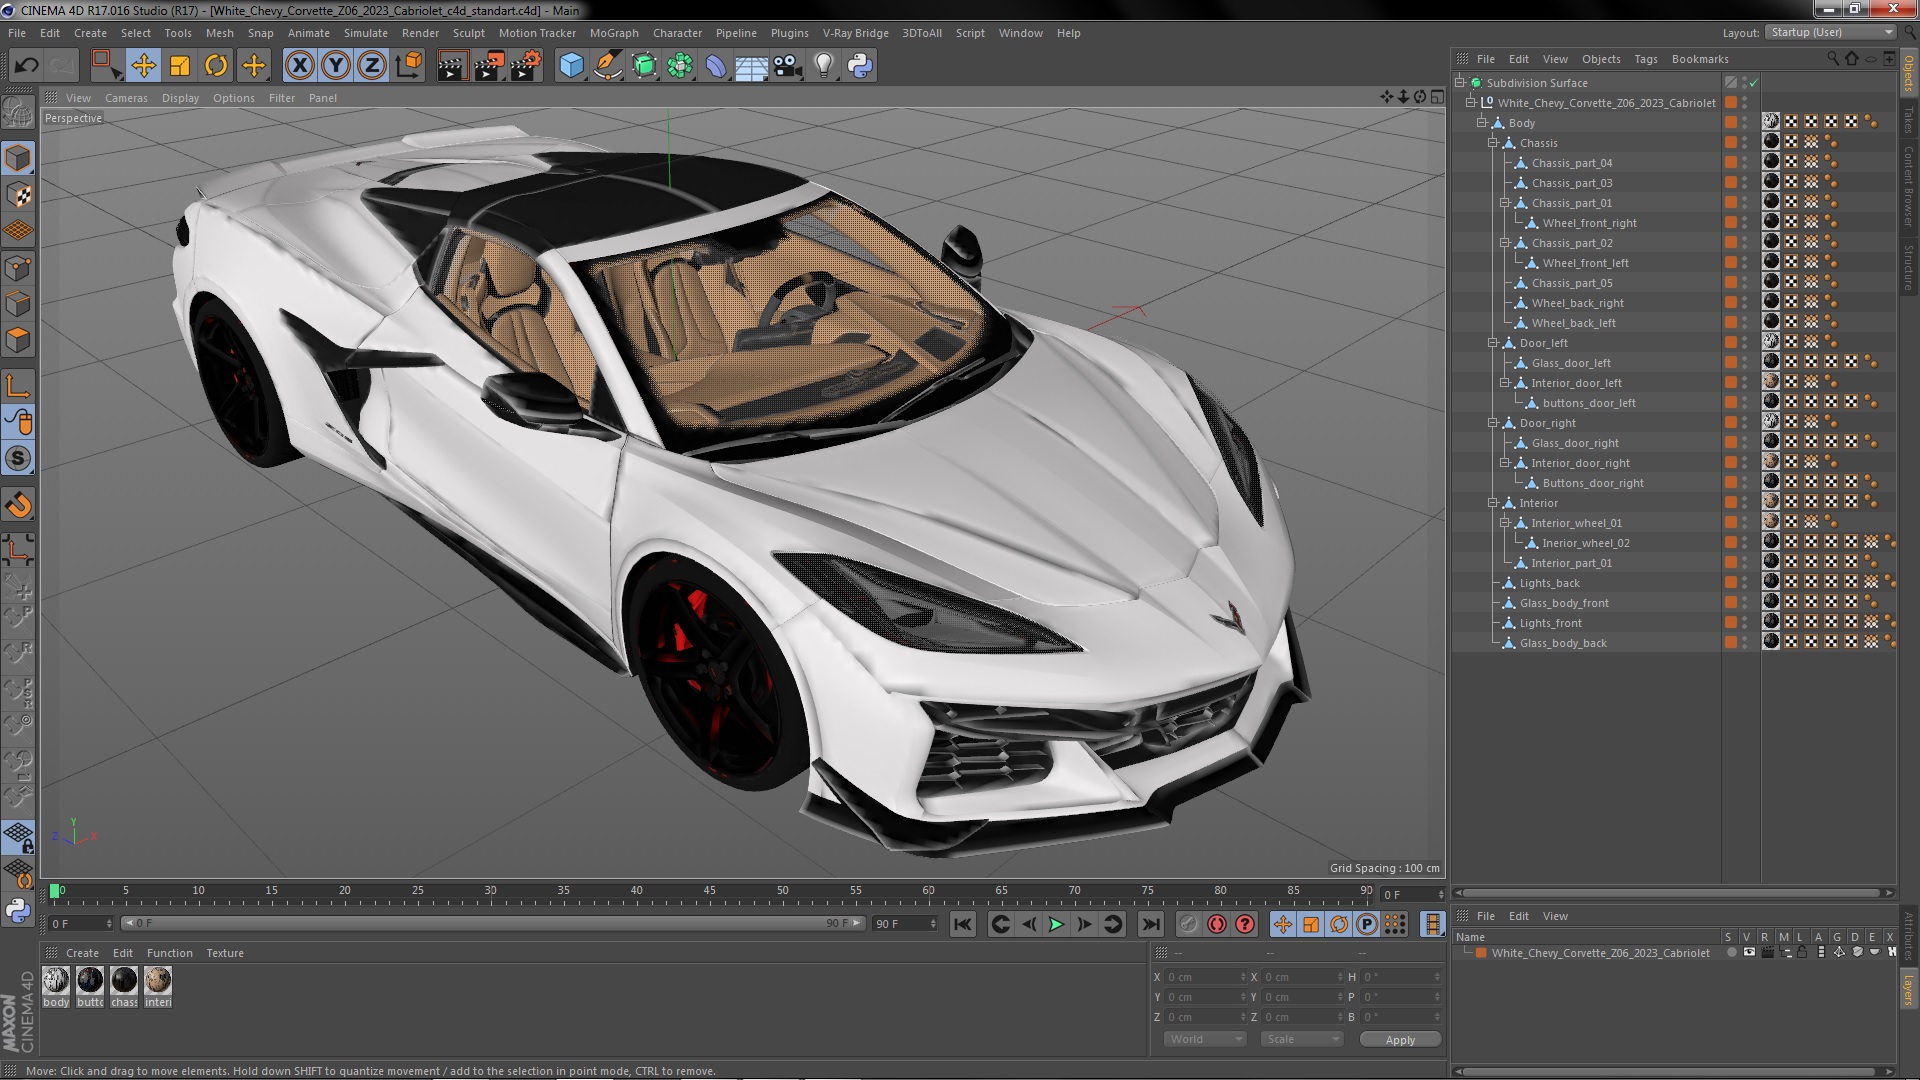Image resolution: width=1920 pixels, height=1080 pixels.
Task: Click the Subdivision Surface generator icon
Action: click(x=644, y=66)
